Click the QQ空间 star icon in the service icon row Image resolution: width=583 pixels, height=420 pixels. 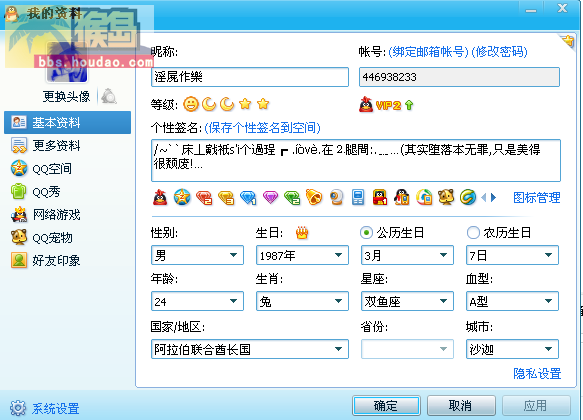[x=182, y=197]
